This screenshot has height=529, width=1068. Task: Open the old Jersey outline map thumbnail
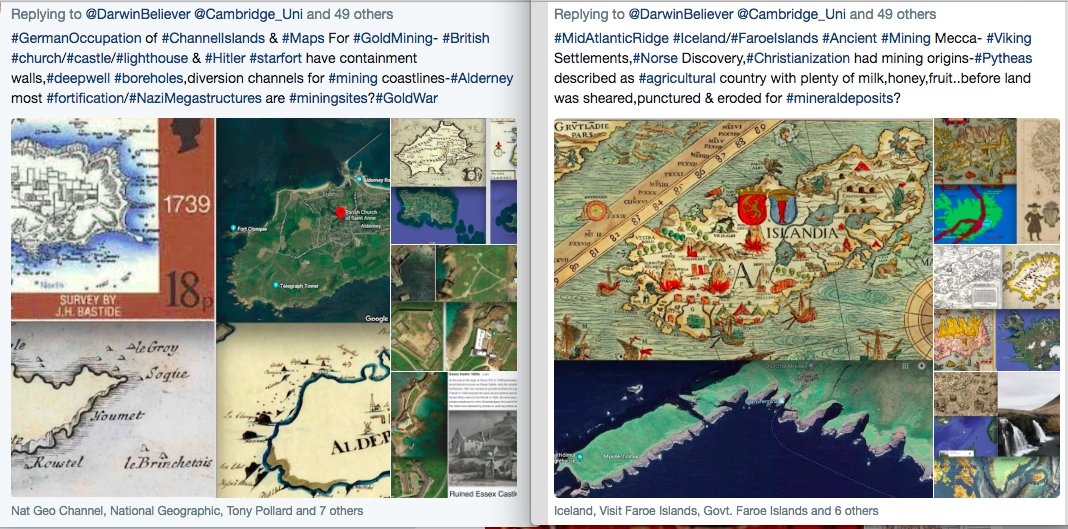point(438,152)
